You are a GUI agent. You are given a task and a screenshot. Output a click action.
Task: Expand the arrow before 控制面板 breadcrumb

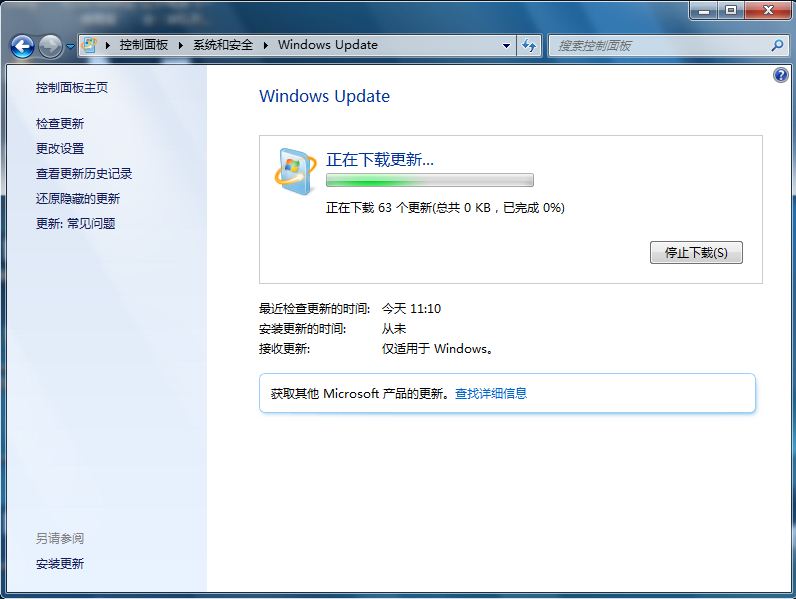tap(108, 45)
